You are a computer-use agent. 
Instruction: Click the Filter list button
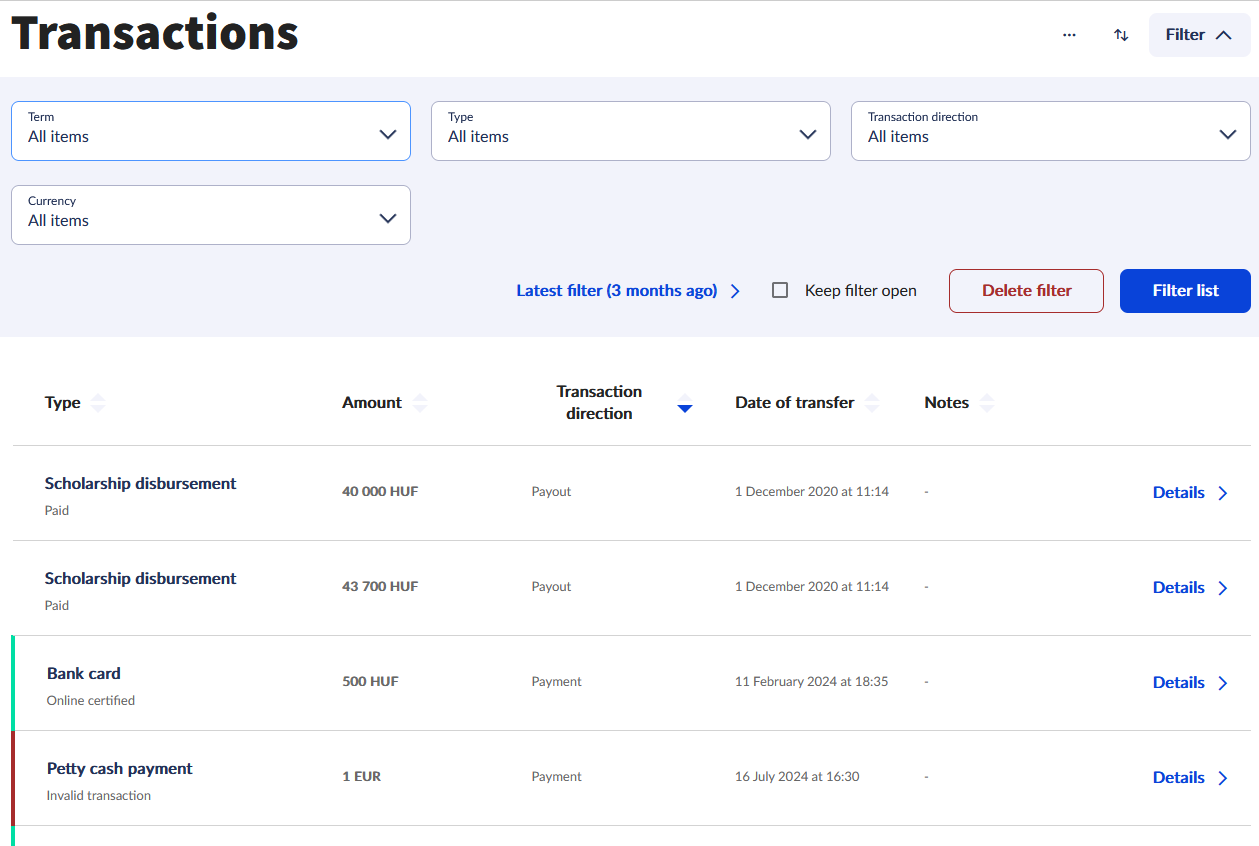tap(1185, 291)
